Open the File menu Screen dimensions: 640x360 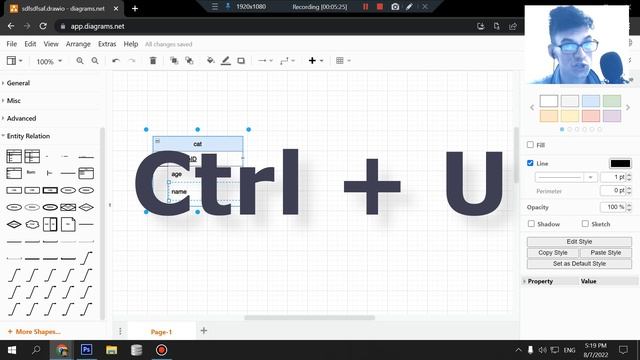tap(11, 44)
